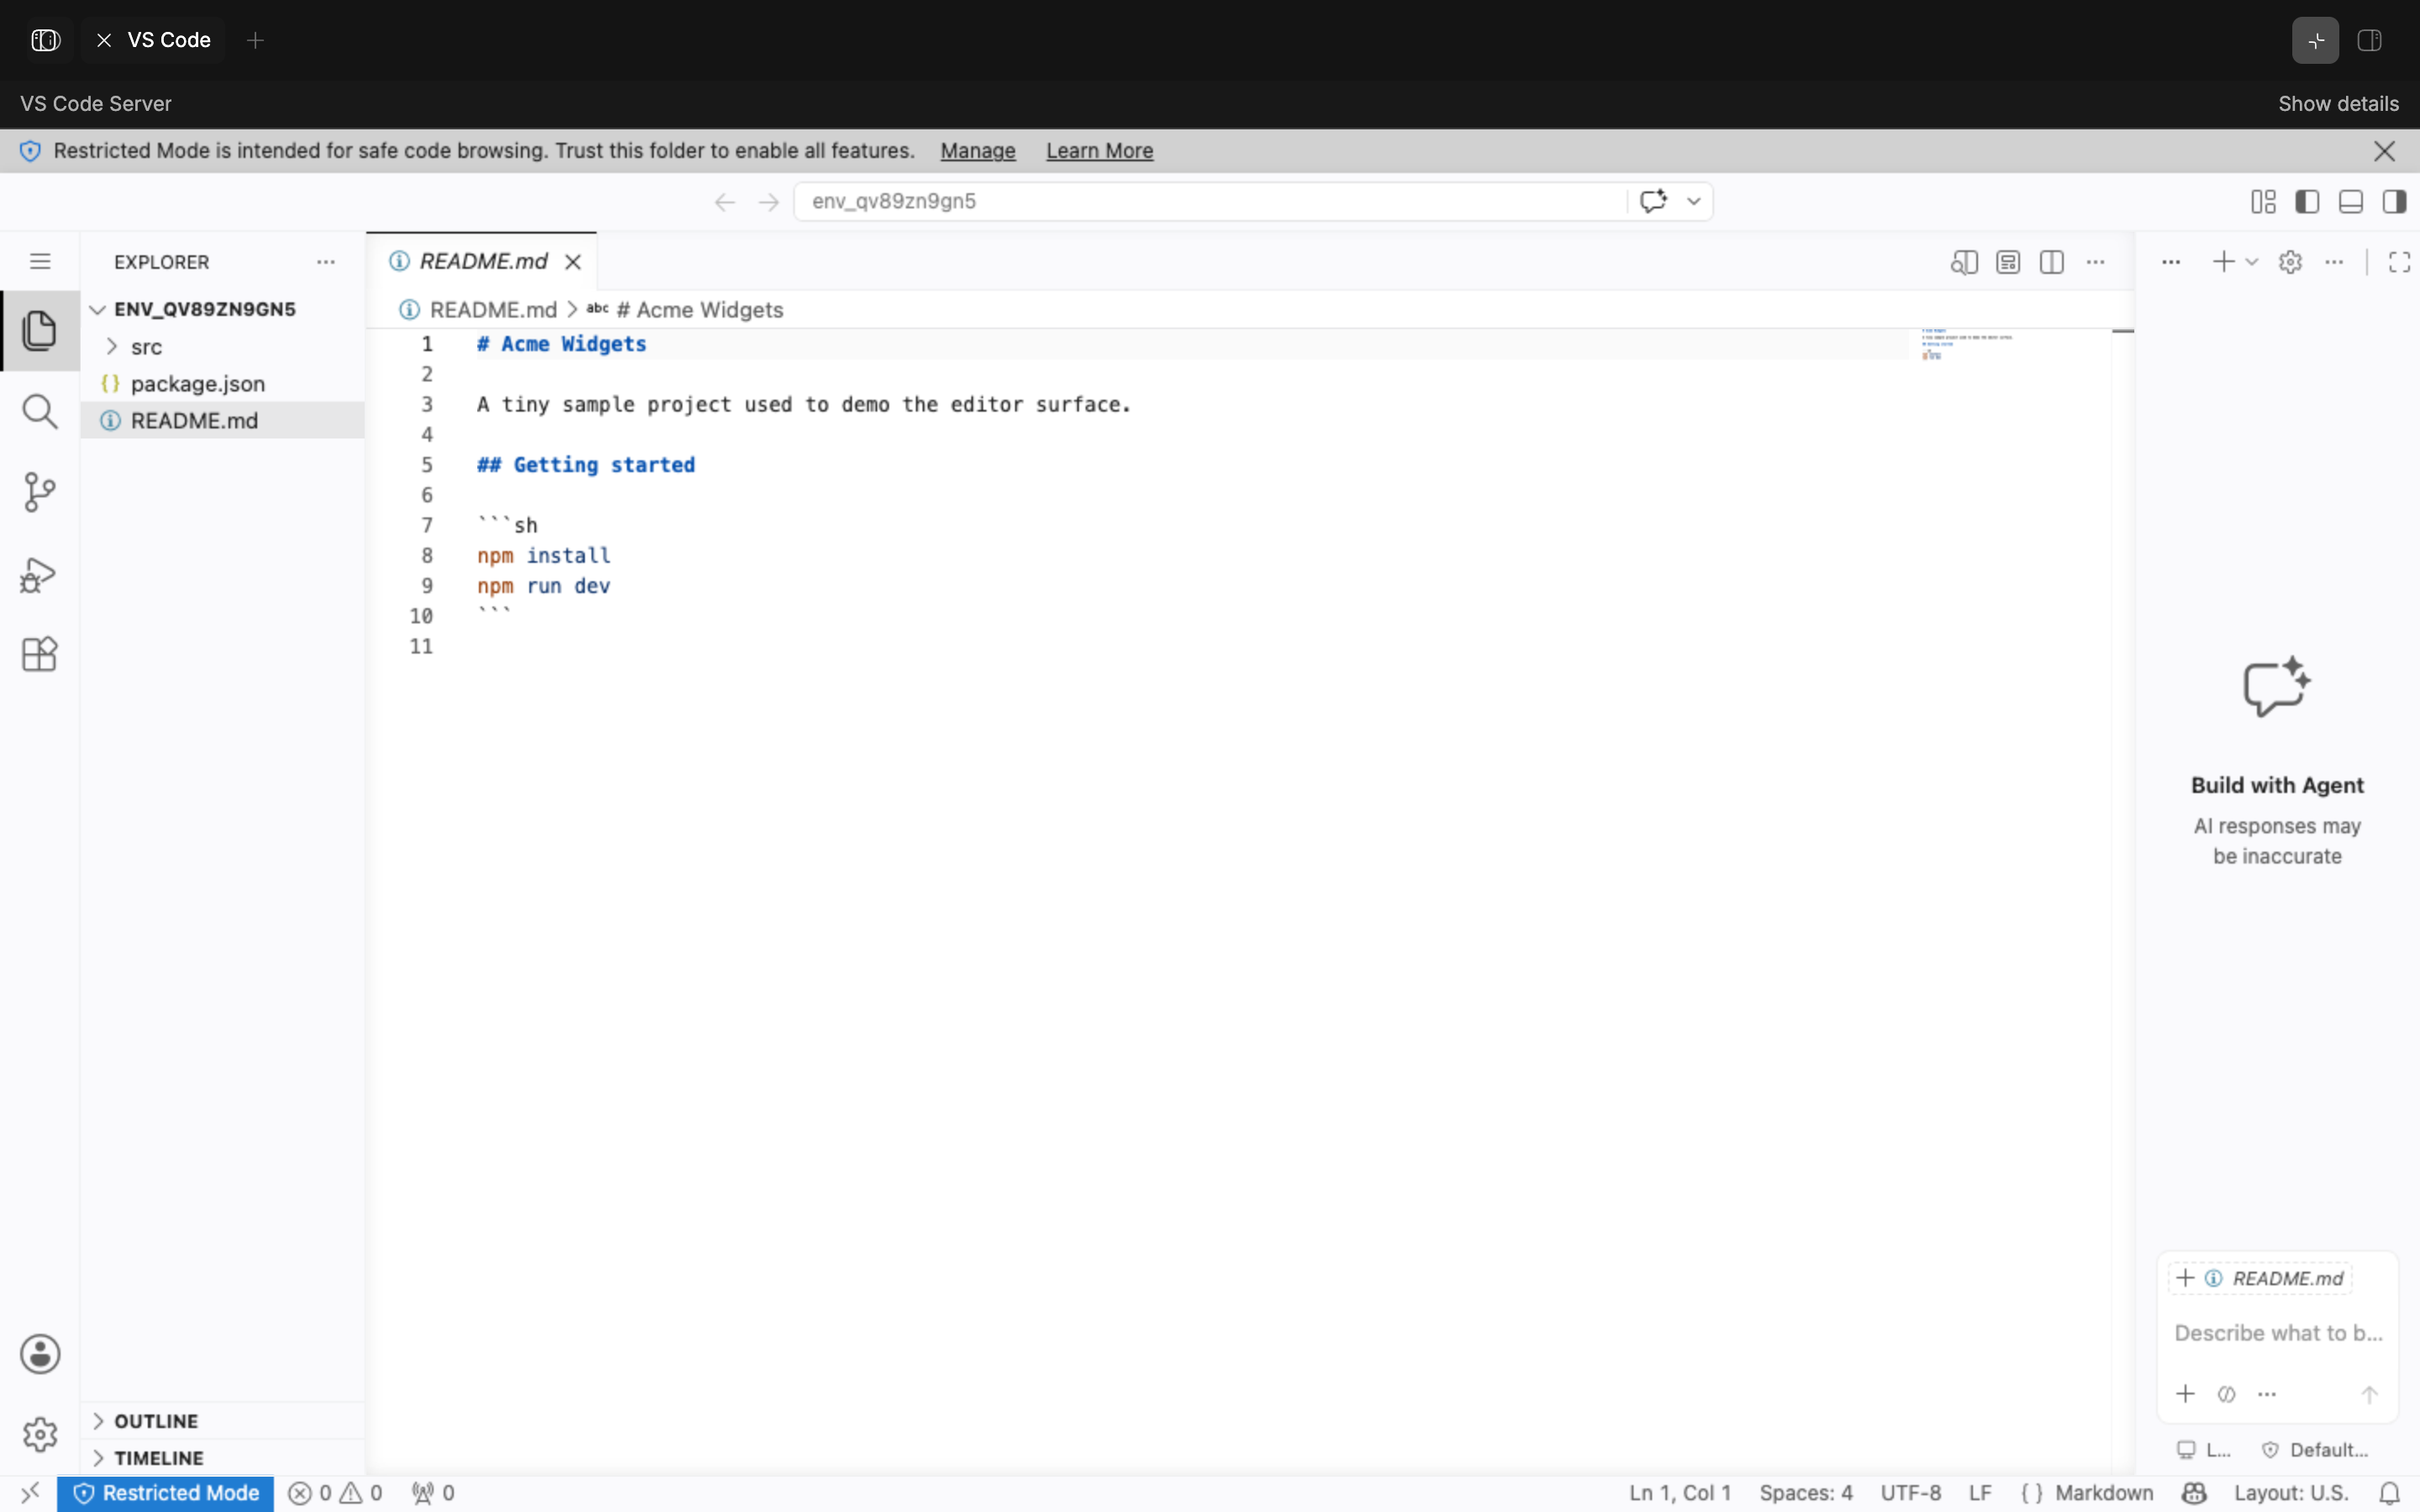Open new chat dropdown arrow
This screenshot has height=1512, width=2420.
2252,262
